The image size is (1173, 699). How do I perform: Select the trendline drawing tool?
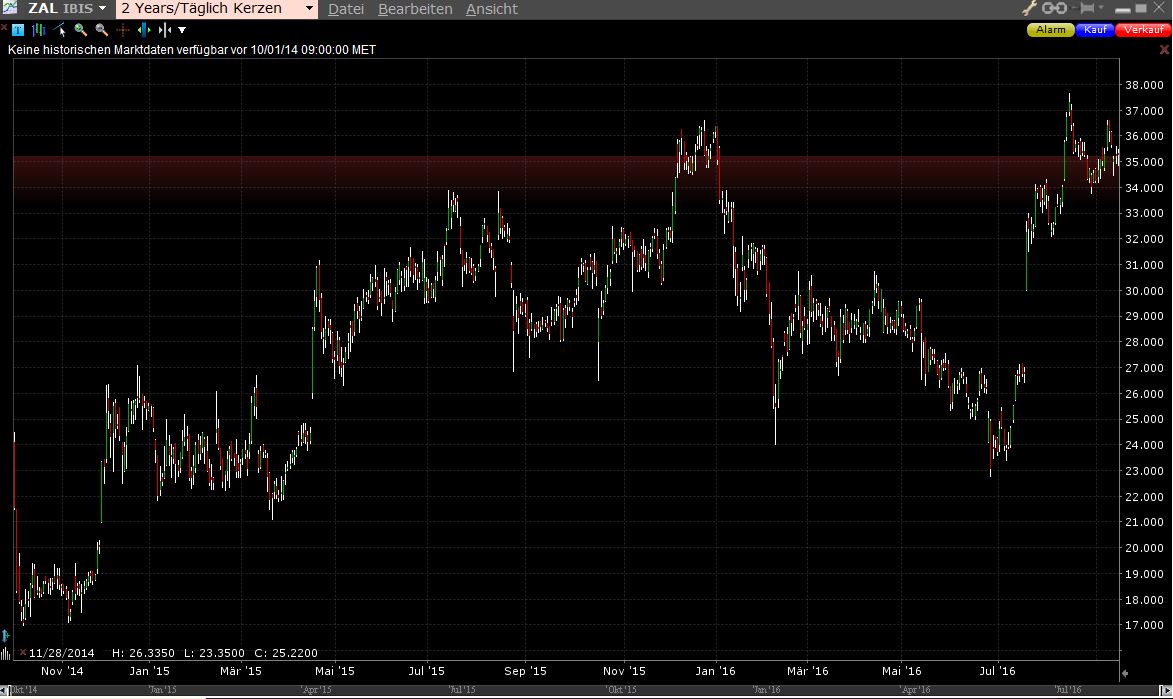tap(59, 30)
